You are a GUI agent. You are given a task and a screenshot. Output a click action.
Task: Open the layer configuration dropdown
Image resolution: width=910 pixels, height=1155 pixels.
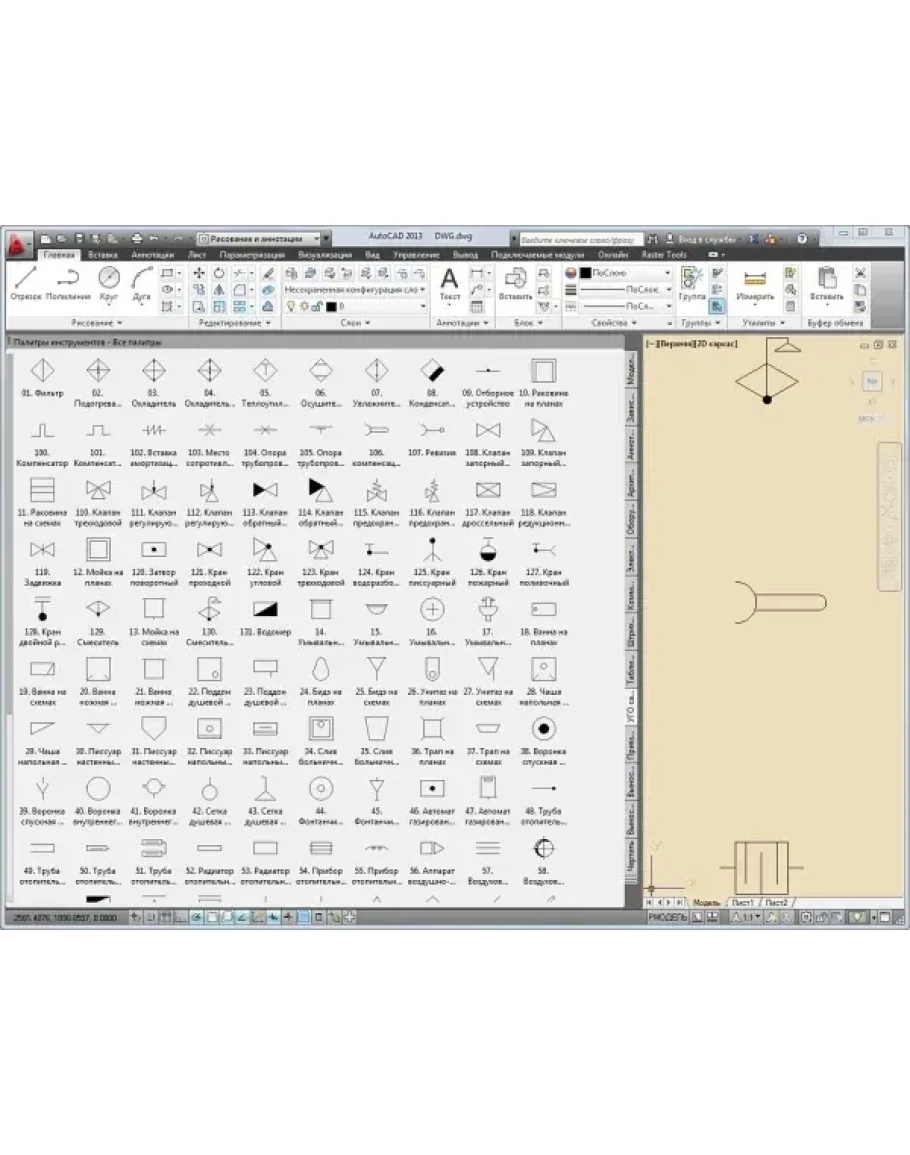[355, 289]
